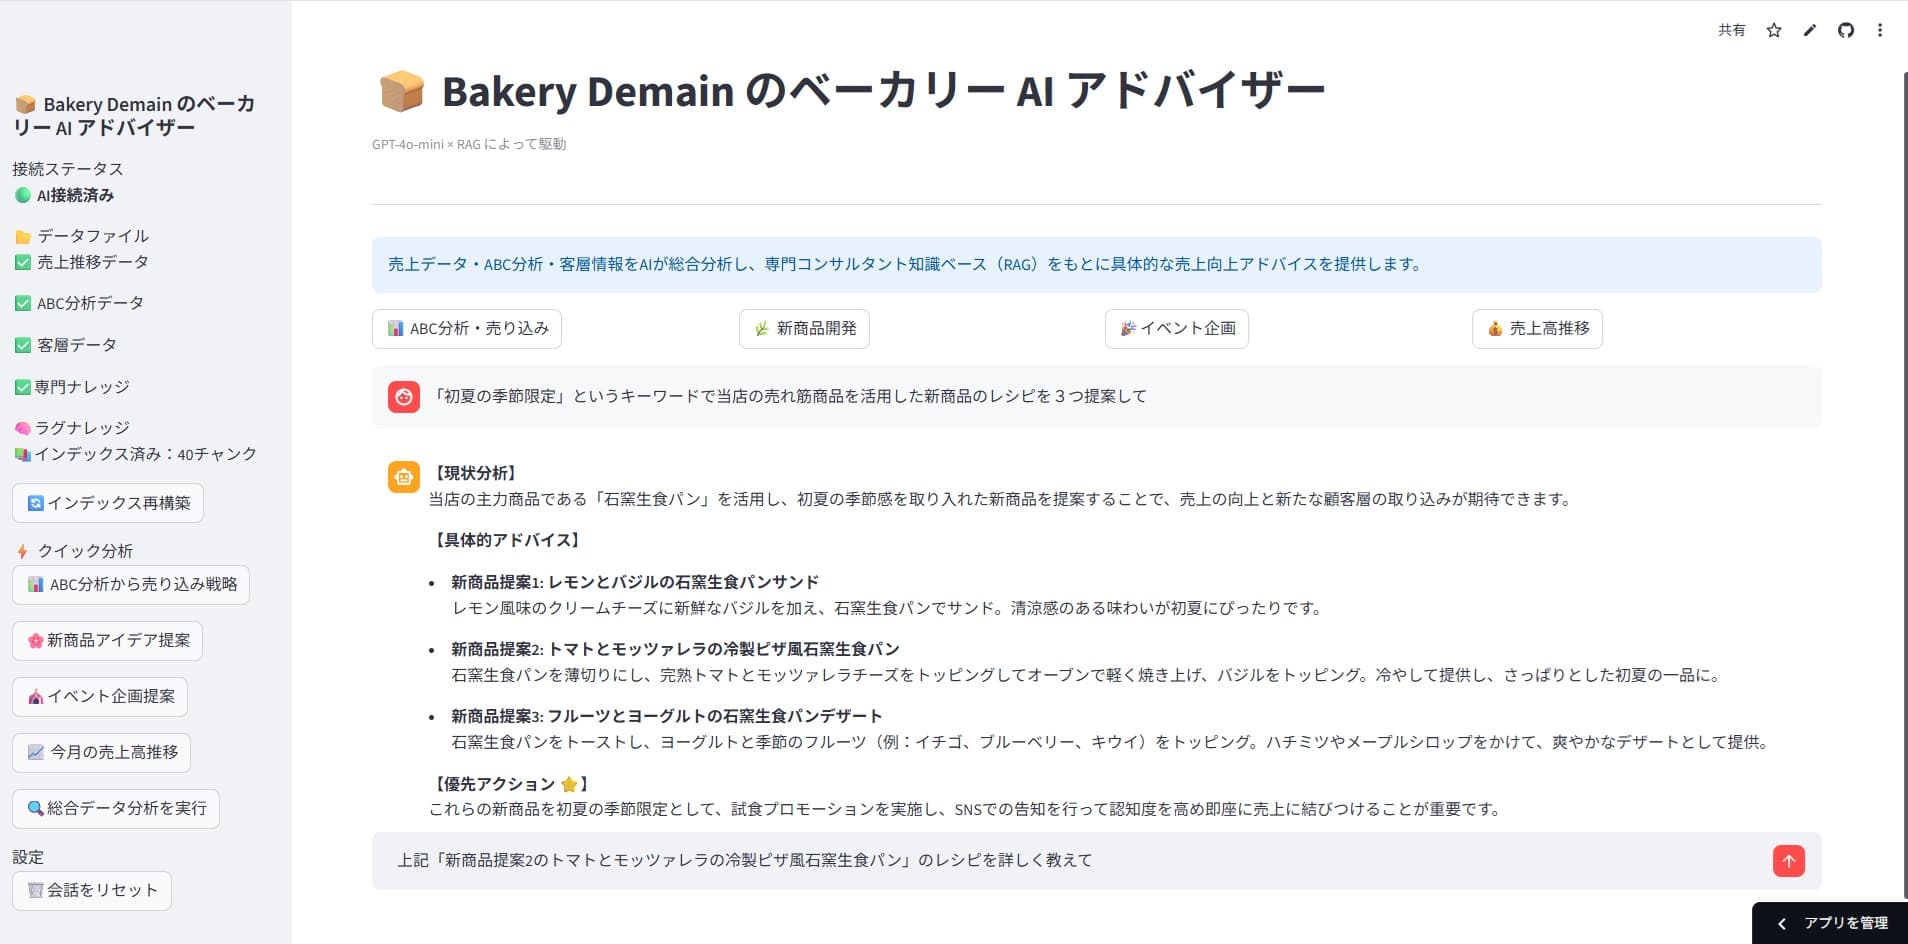Click the money bag icon on 売上高推移
Screen dimensions: 1908x944
pyautogui.click(x=1495, y=328)
